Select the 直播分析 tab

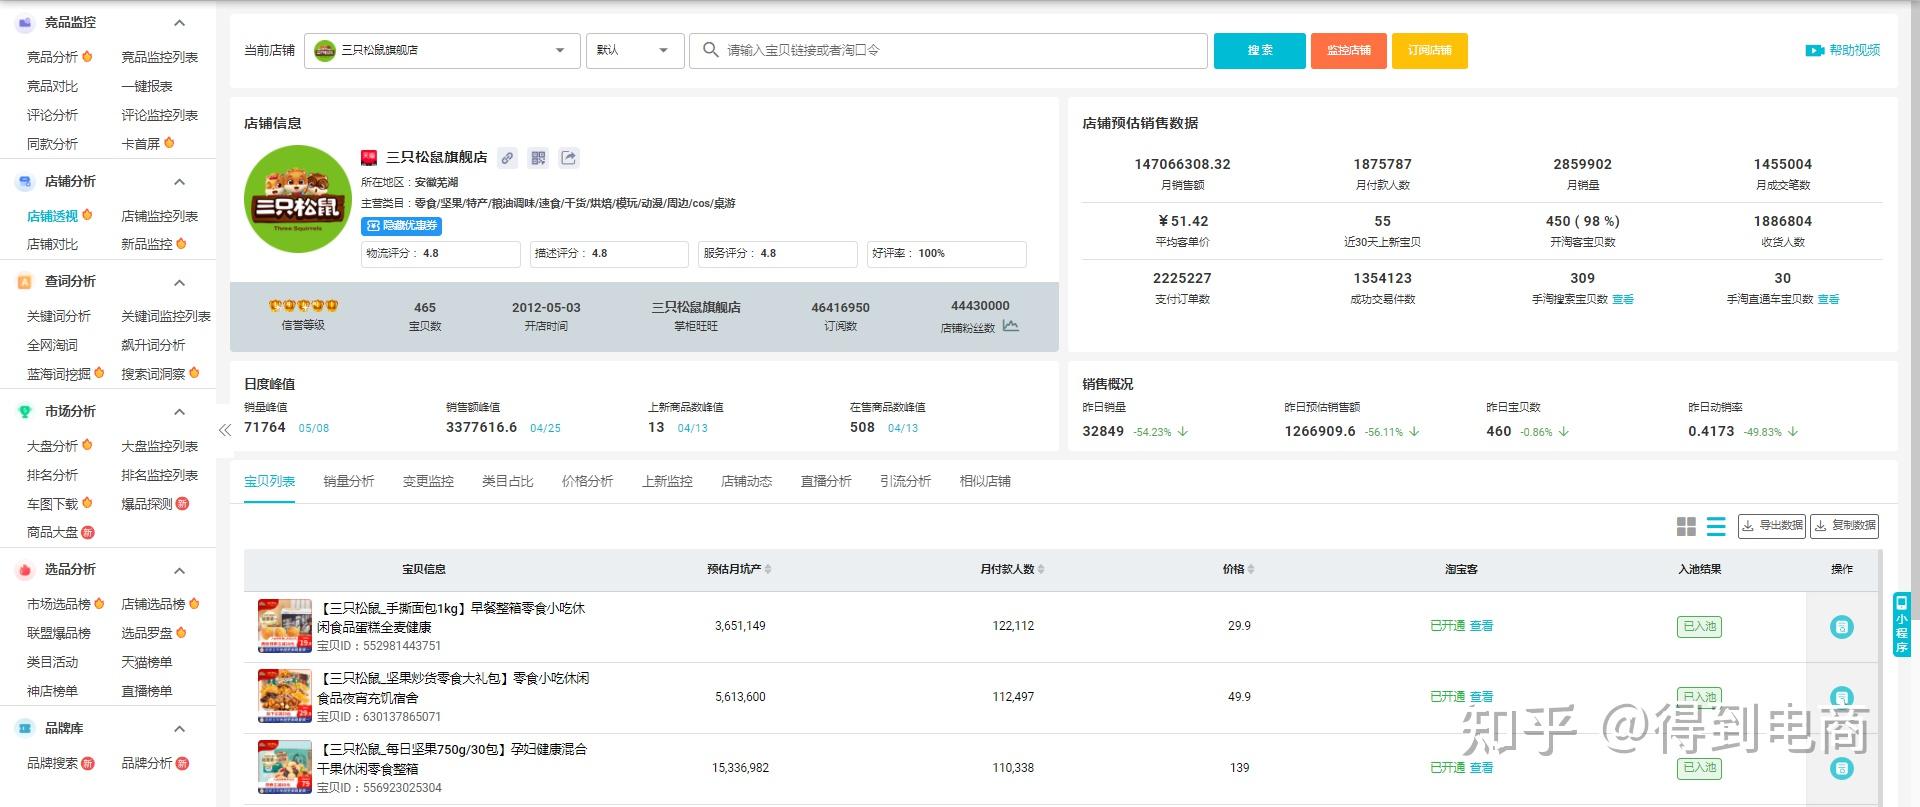click(826, 481)
